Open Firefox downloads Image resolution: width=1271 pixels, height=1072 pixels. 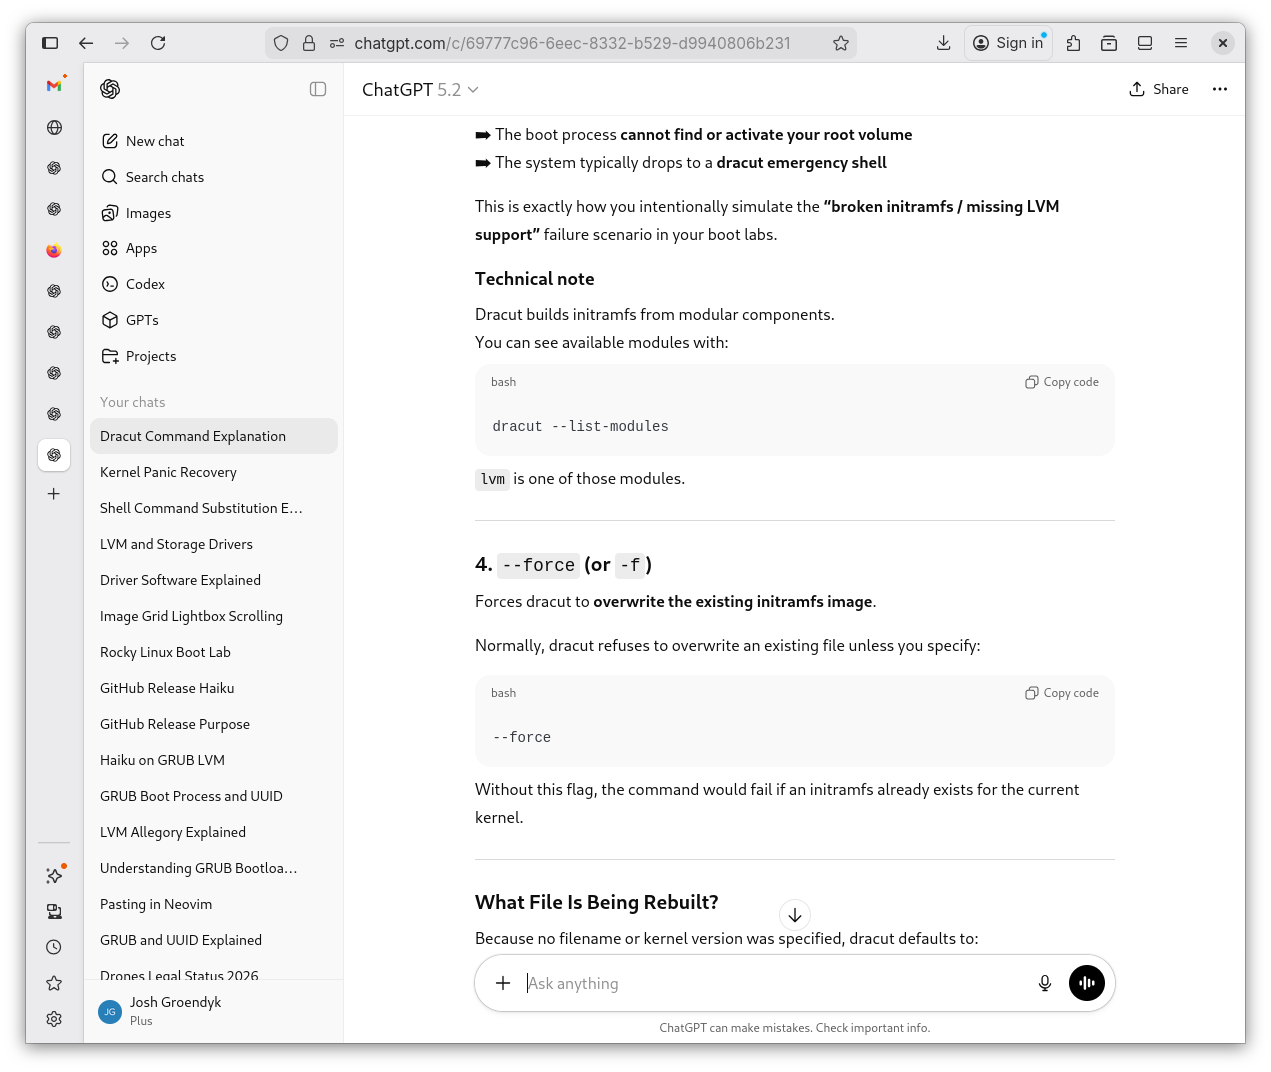click(x=943, y=43)
